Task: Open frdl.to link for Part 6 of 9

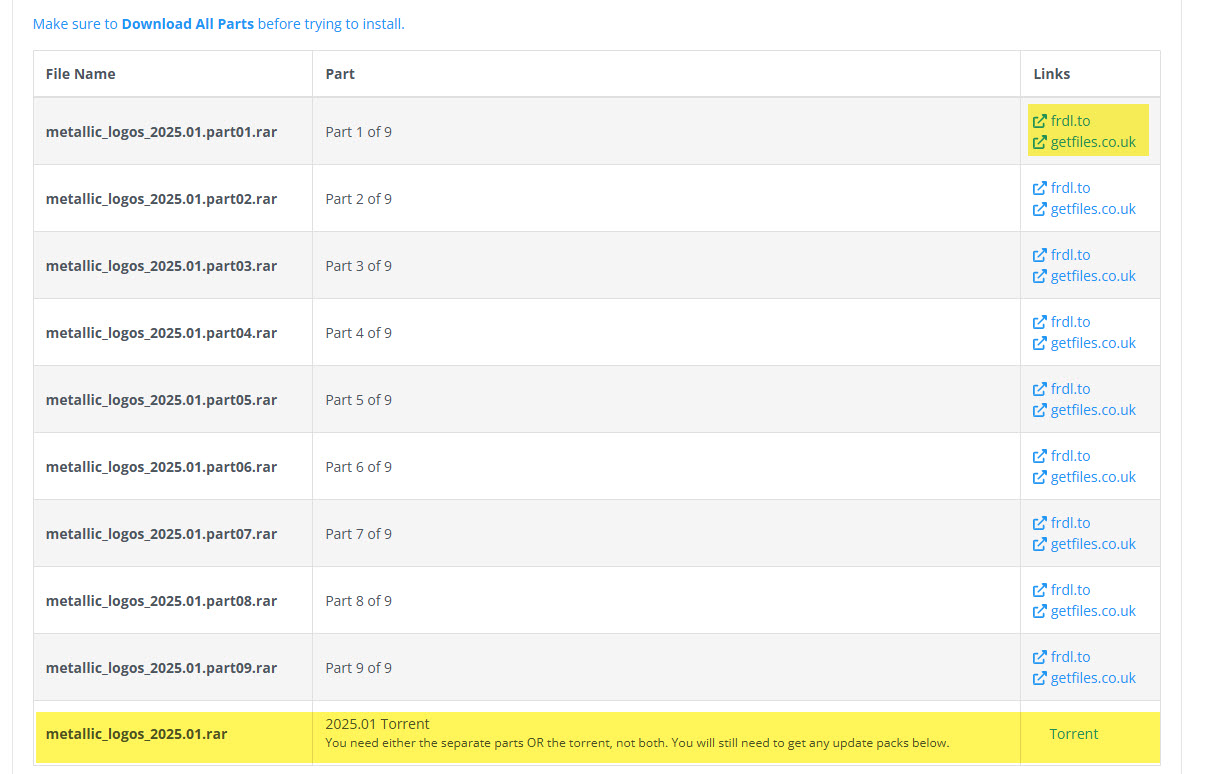Action: (x=1070, y=456)
